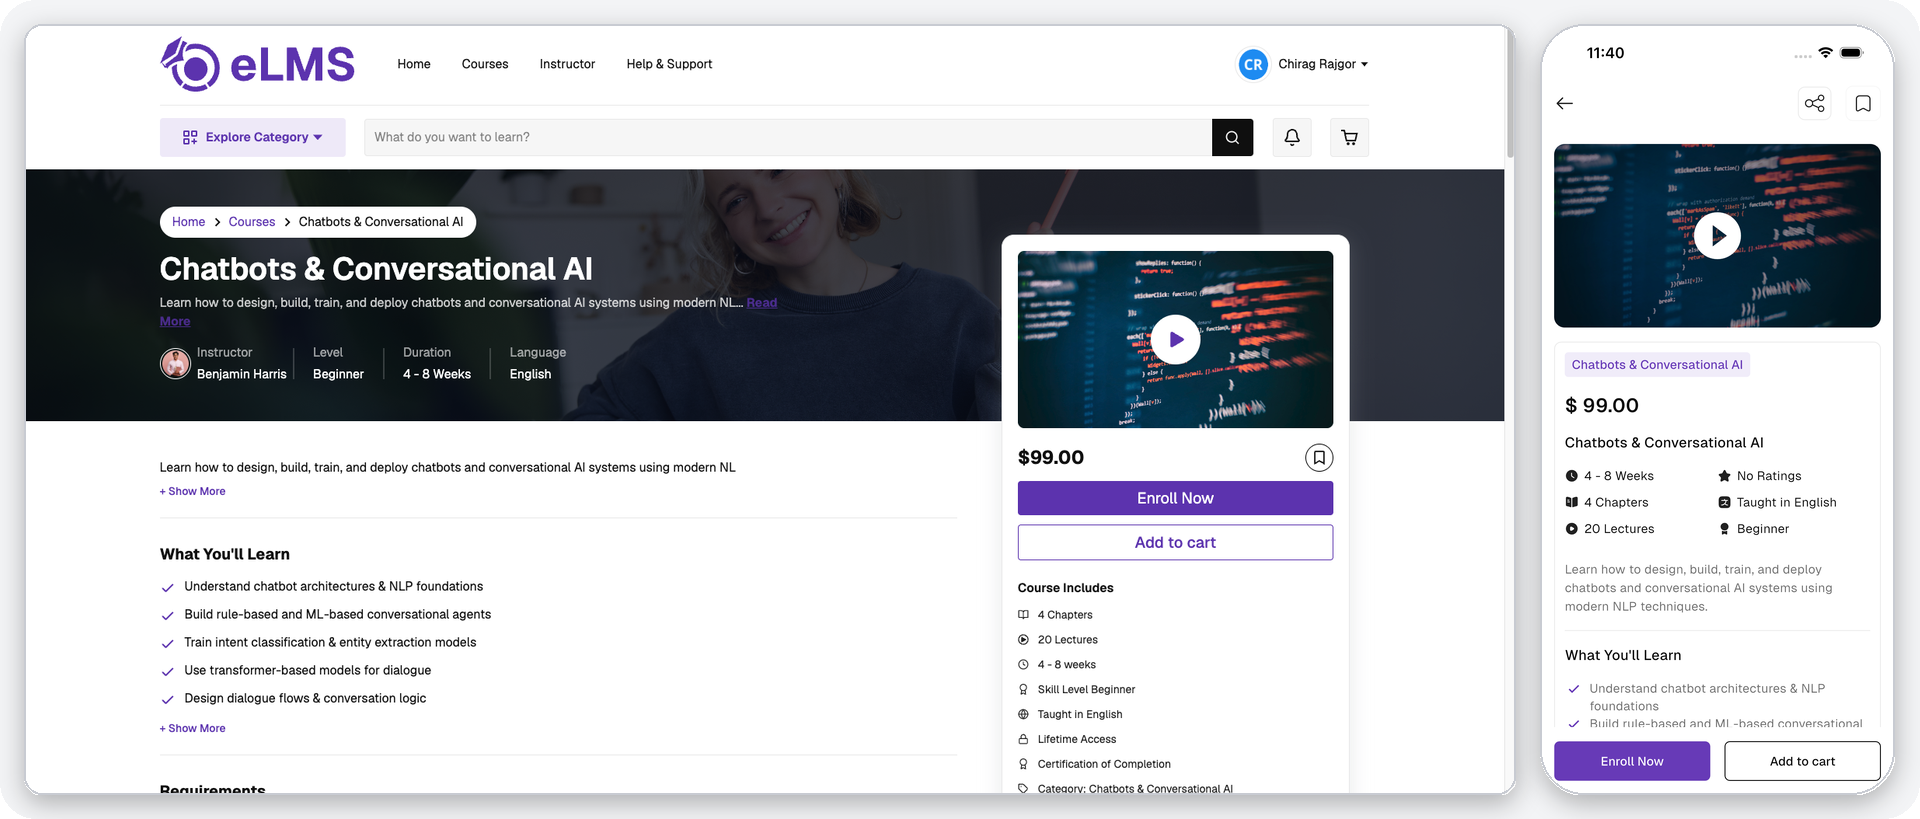
Task: Expand Show More under What You'll Learn
Action: point(193,728)
